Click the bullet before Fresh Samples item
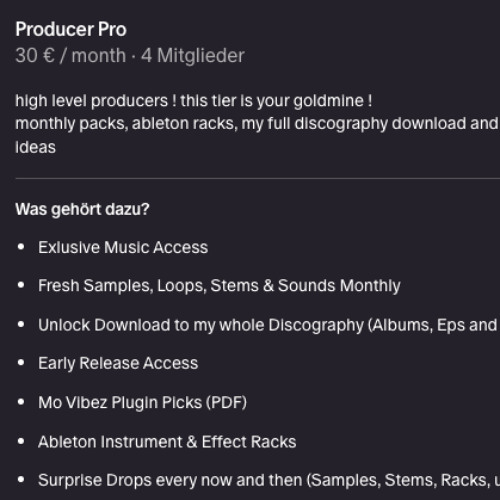 [x=21, y=285]
